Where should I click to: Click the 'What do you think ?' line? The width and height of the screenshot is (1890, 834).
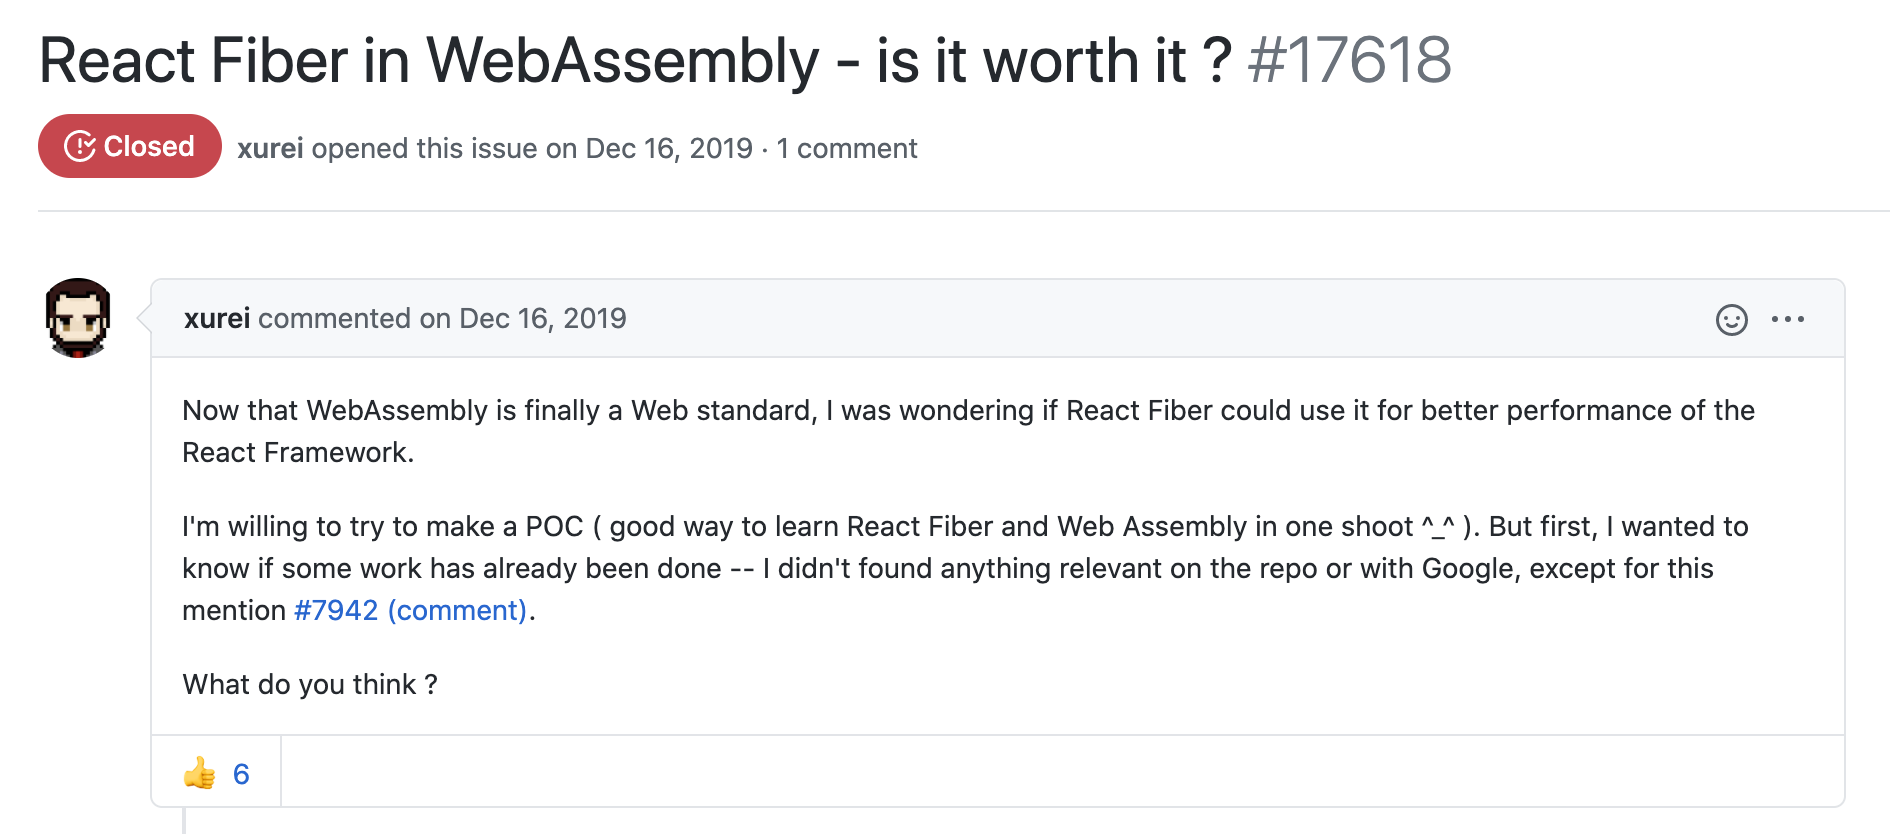(310, 684)
